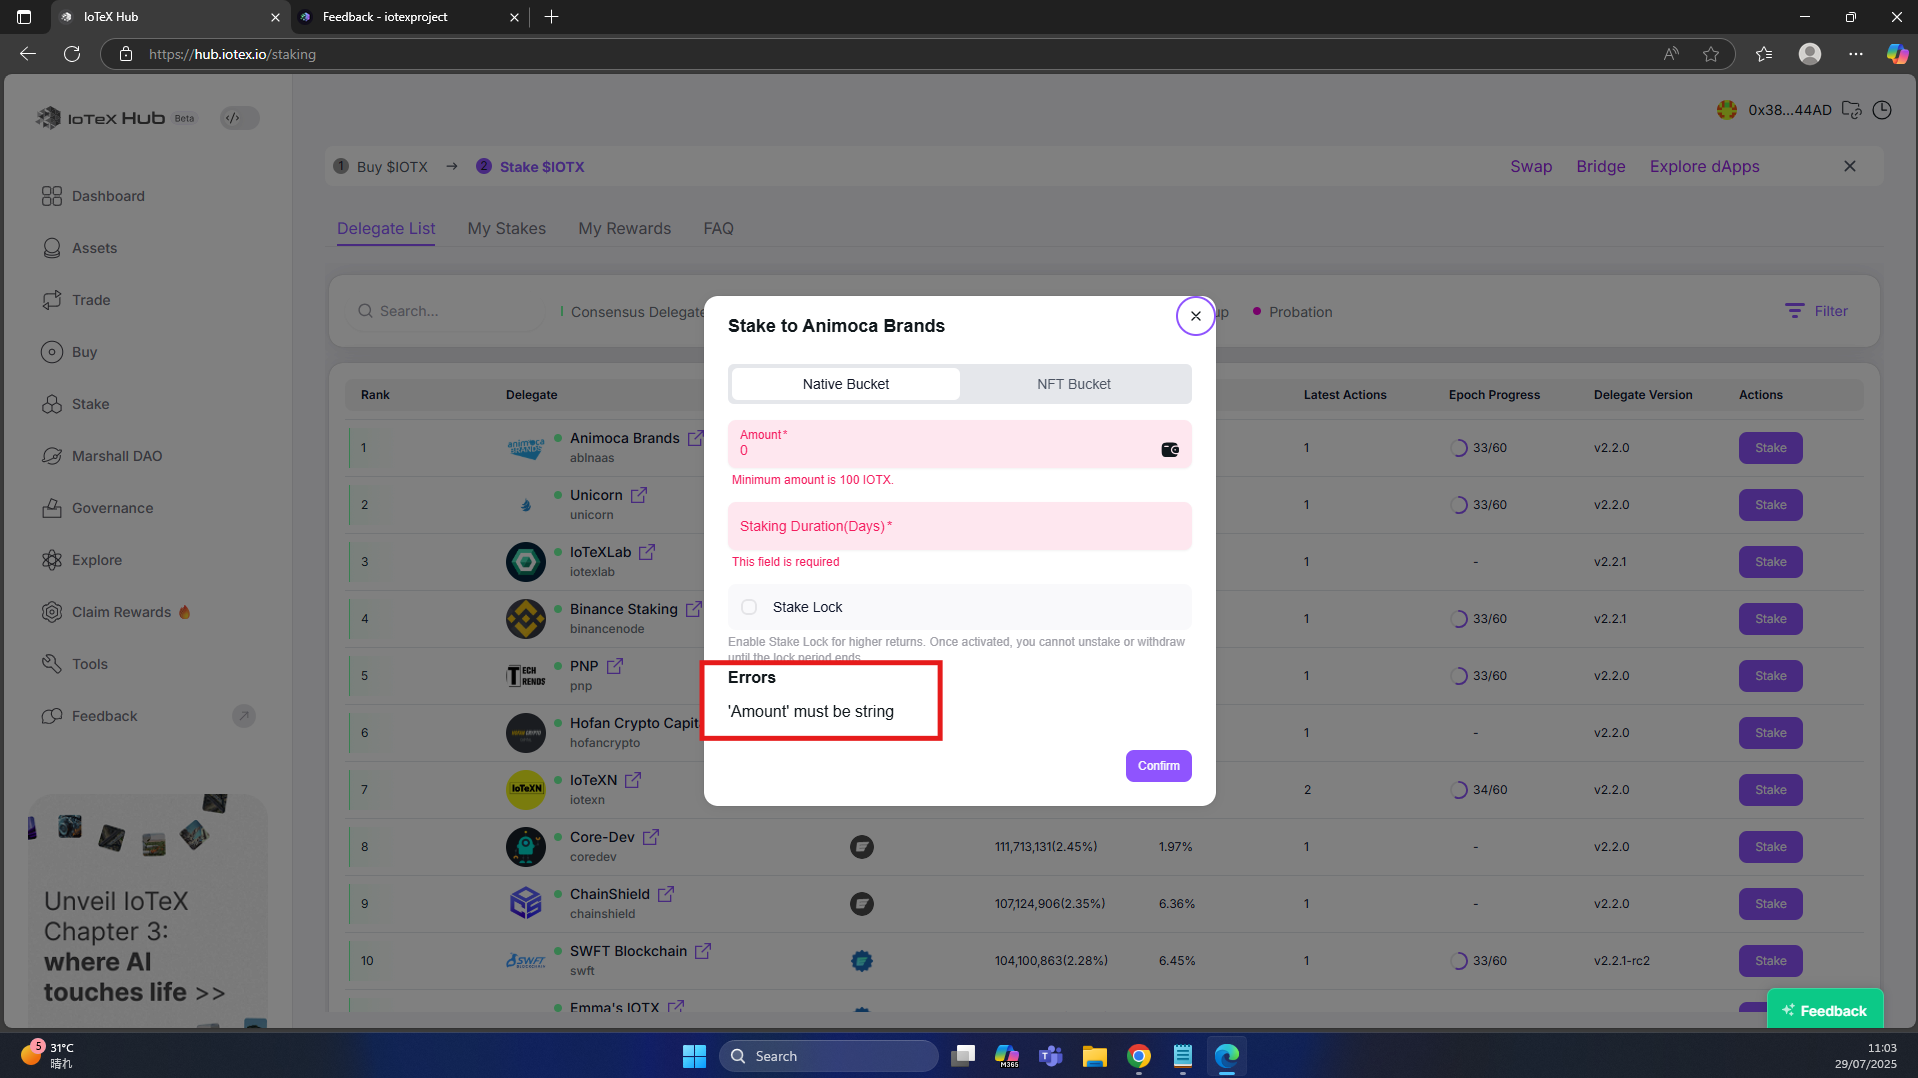Focus the Staking Duration(Days) field
The width and height of the screenshot is (1918, 1078).
click(x=959, y=526)
